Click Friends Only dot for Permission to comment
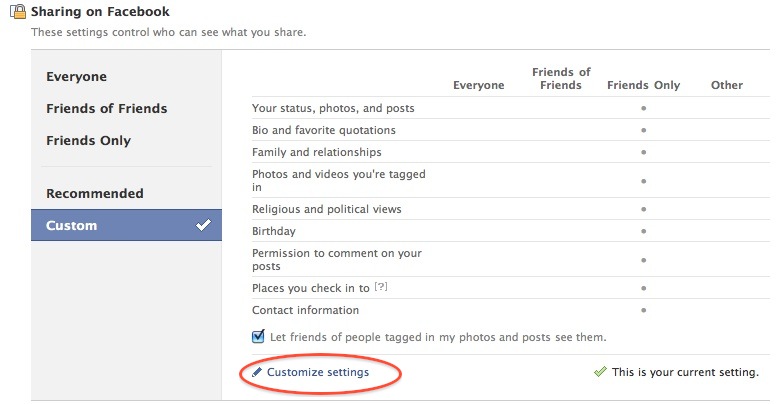This screenshot has height=404, width=780. click(x=644, y=260)
